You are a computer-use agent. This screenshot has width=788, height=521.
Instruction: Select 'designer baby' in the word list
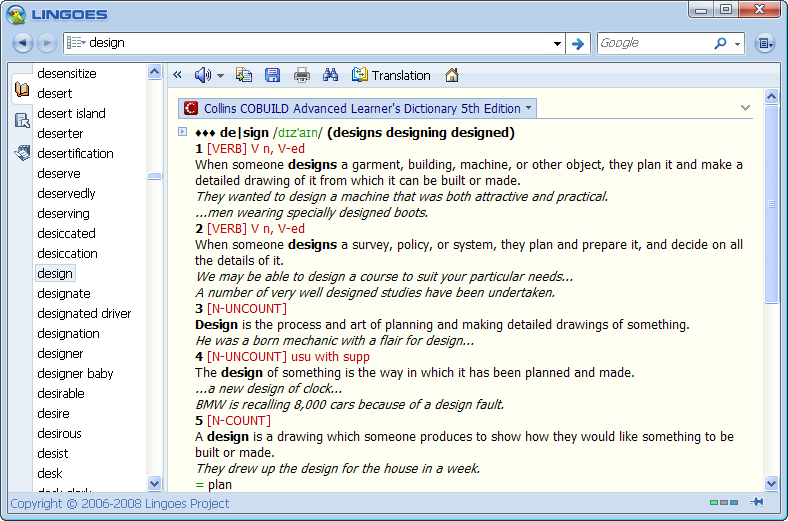(x=75, y=374)
